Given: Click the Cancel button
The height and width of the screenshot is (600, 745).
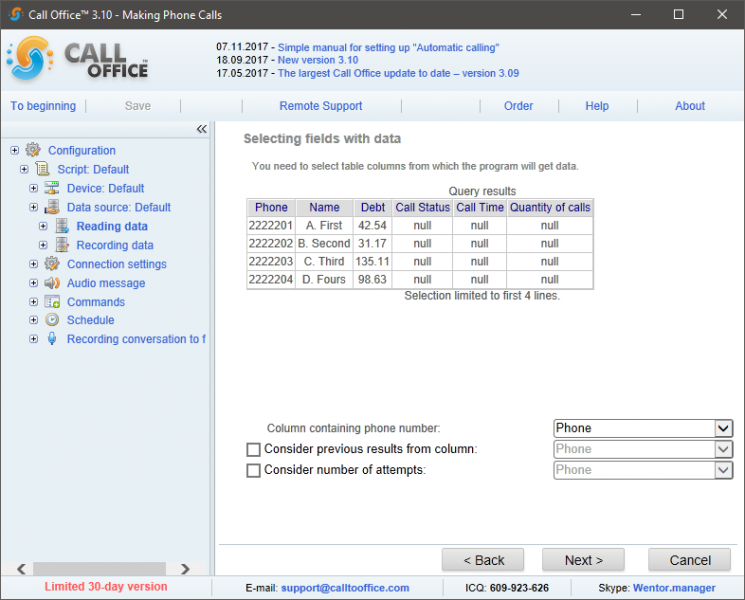Looking at the screenshot, I should point(689,560).
